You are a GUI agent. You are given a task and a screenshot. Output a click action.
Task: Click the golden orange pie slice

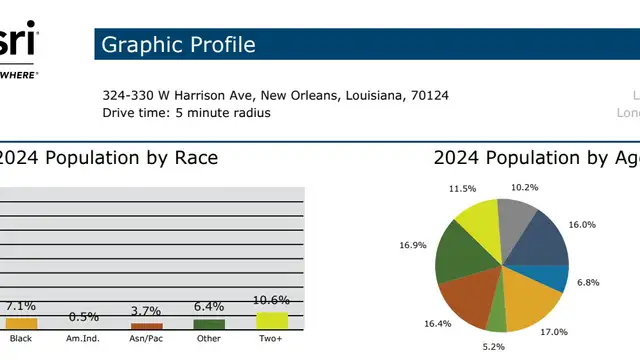(x=527, y=301)
